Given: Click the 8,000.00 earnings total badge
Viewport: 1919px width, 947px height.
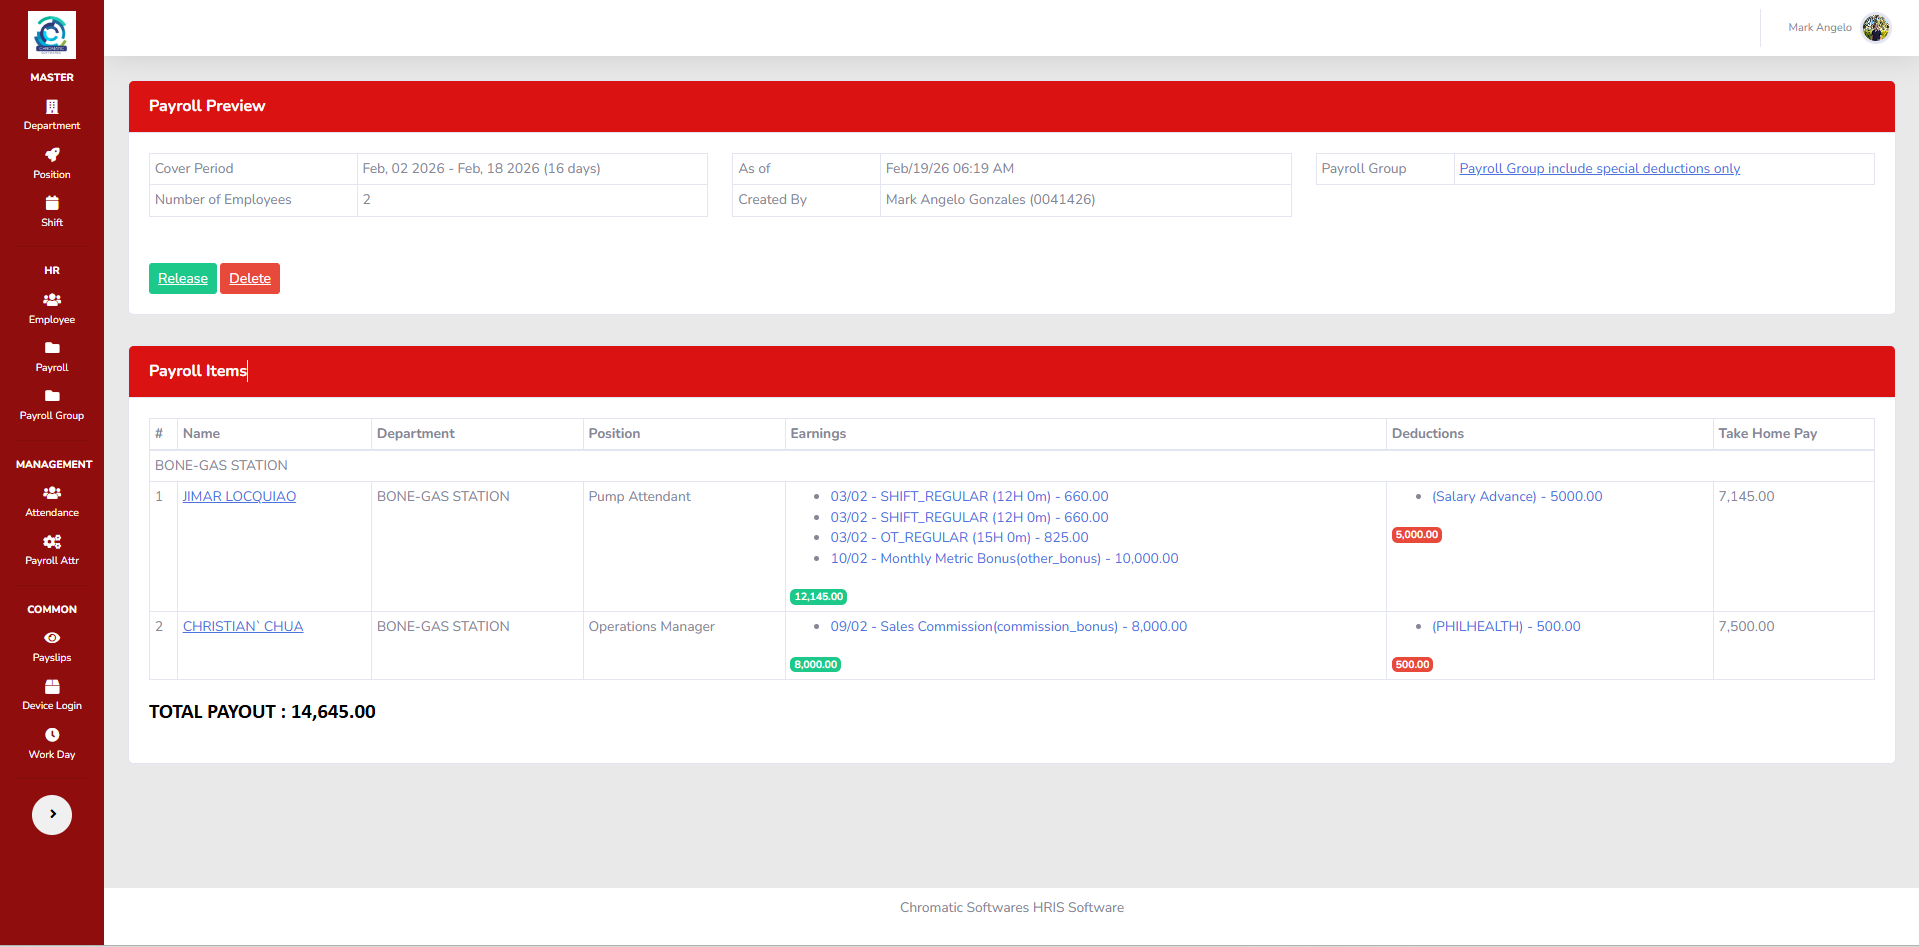Looking at the screenshot, I should [816, 665].
